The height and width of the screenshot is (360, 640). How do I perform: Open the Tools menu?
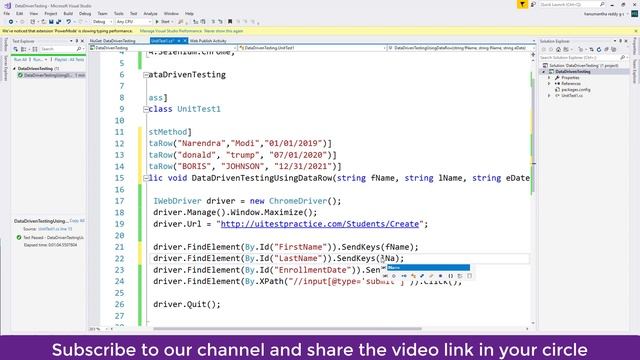[x=118, y=13]
